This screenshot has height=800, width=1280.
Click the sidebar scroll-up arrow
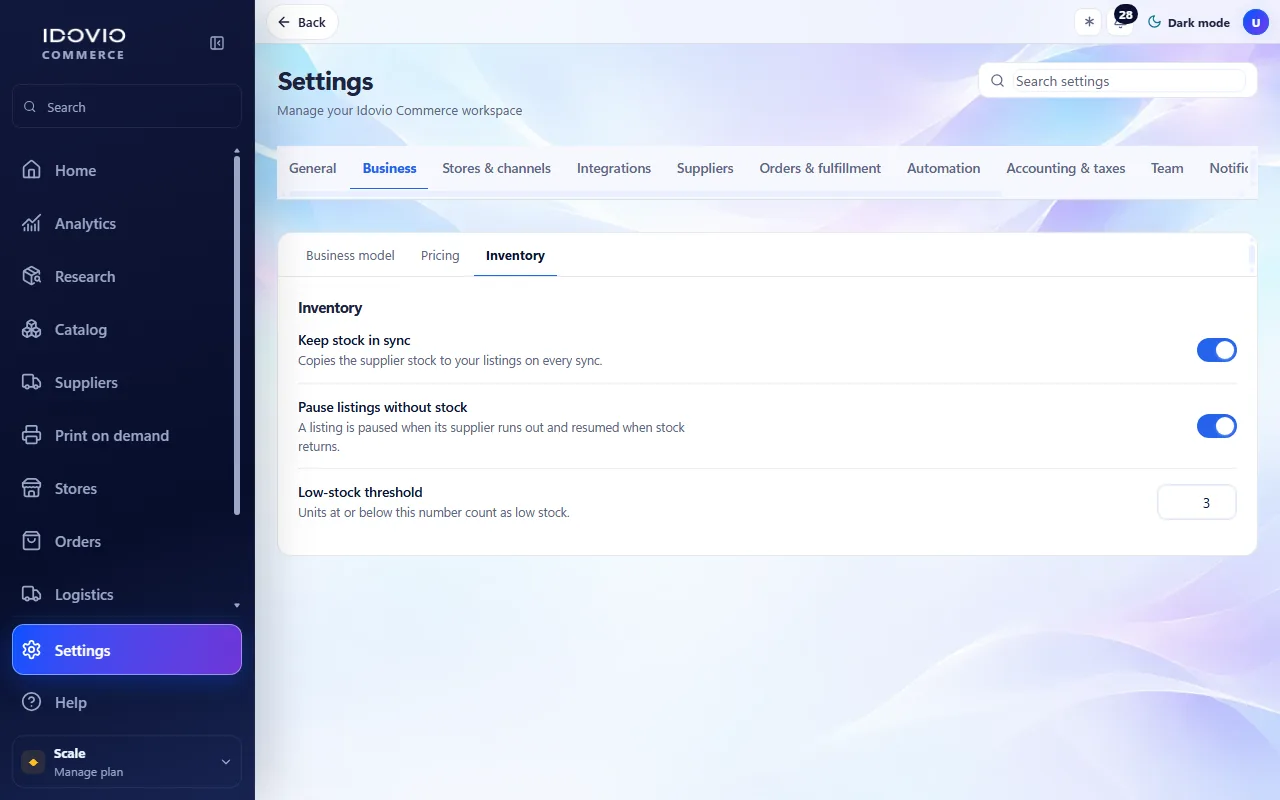click(x=237, y=152)
